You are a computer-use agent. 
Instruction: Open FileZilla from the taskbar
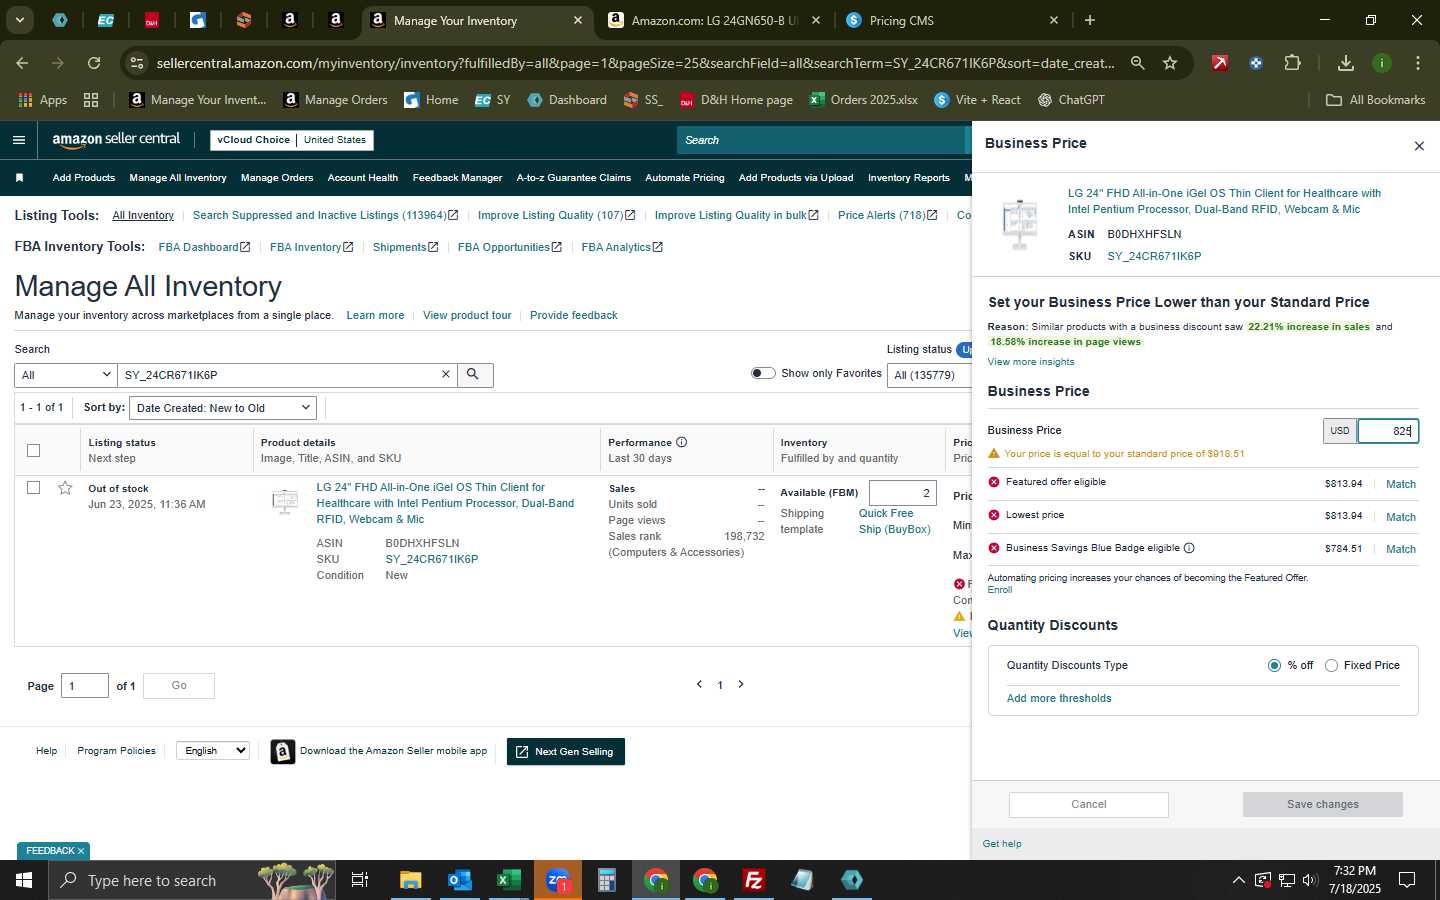(754, 880)
